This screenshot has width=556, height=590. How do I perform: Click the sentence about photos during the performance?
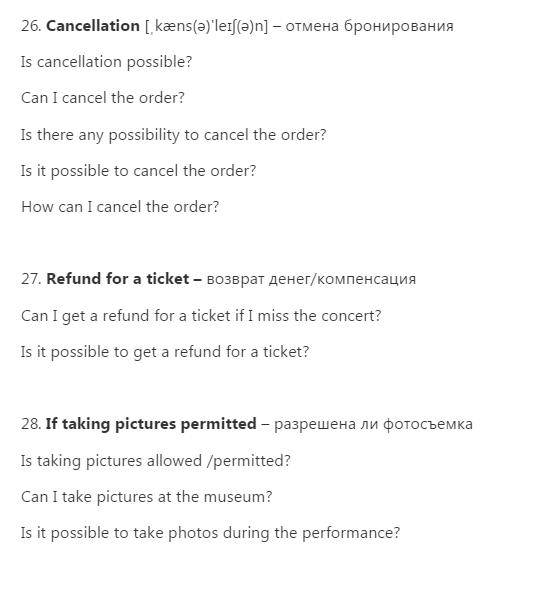[x=211, y=533]
